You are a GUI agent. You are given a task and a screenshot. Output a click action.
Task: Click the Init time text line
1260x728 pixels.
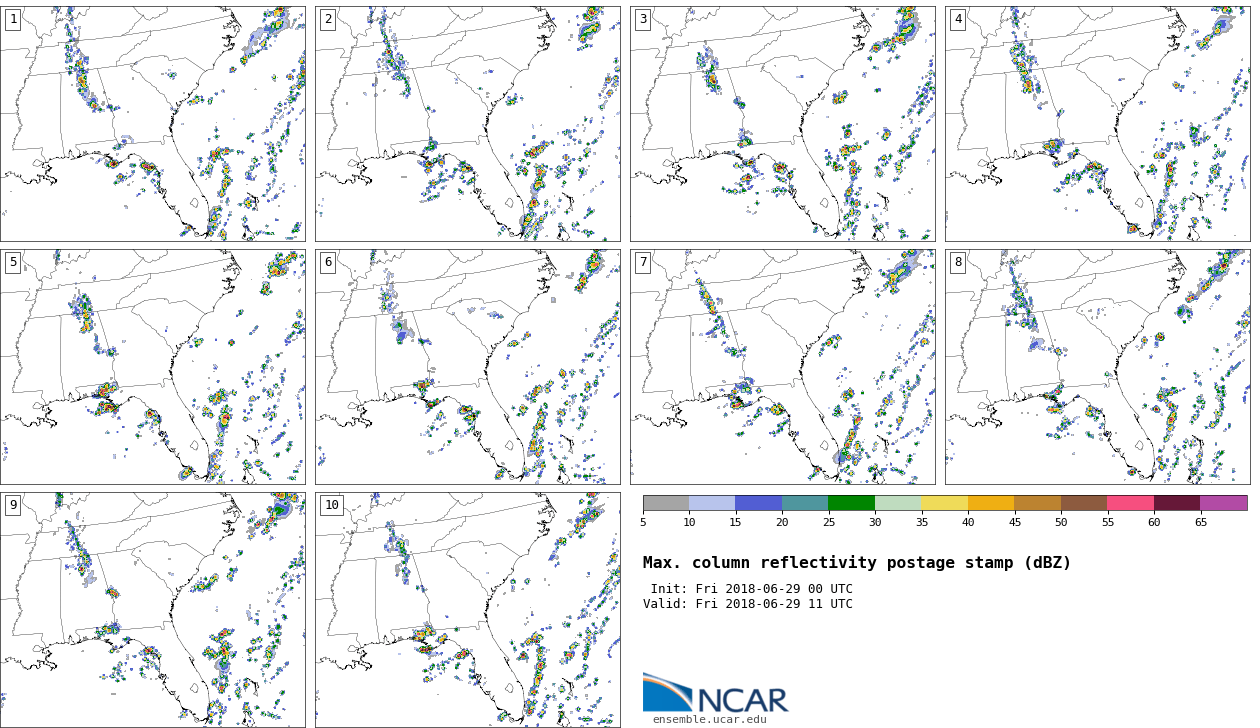(x=751, y=589)
